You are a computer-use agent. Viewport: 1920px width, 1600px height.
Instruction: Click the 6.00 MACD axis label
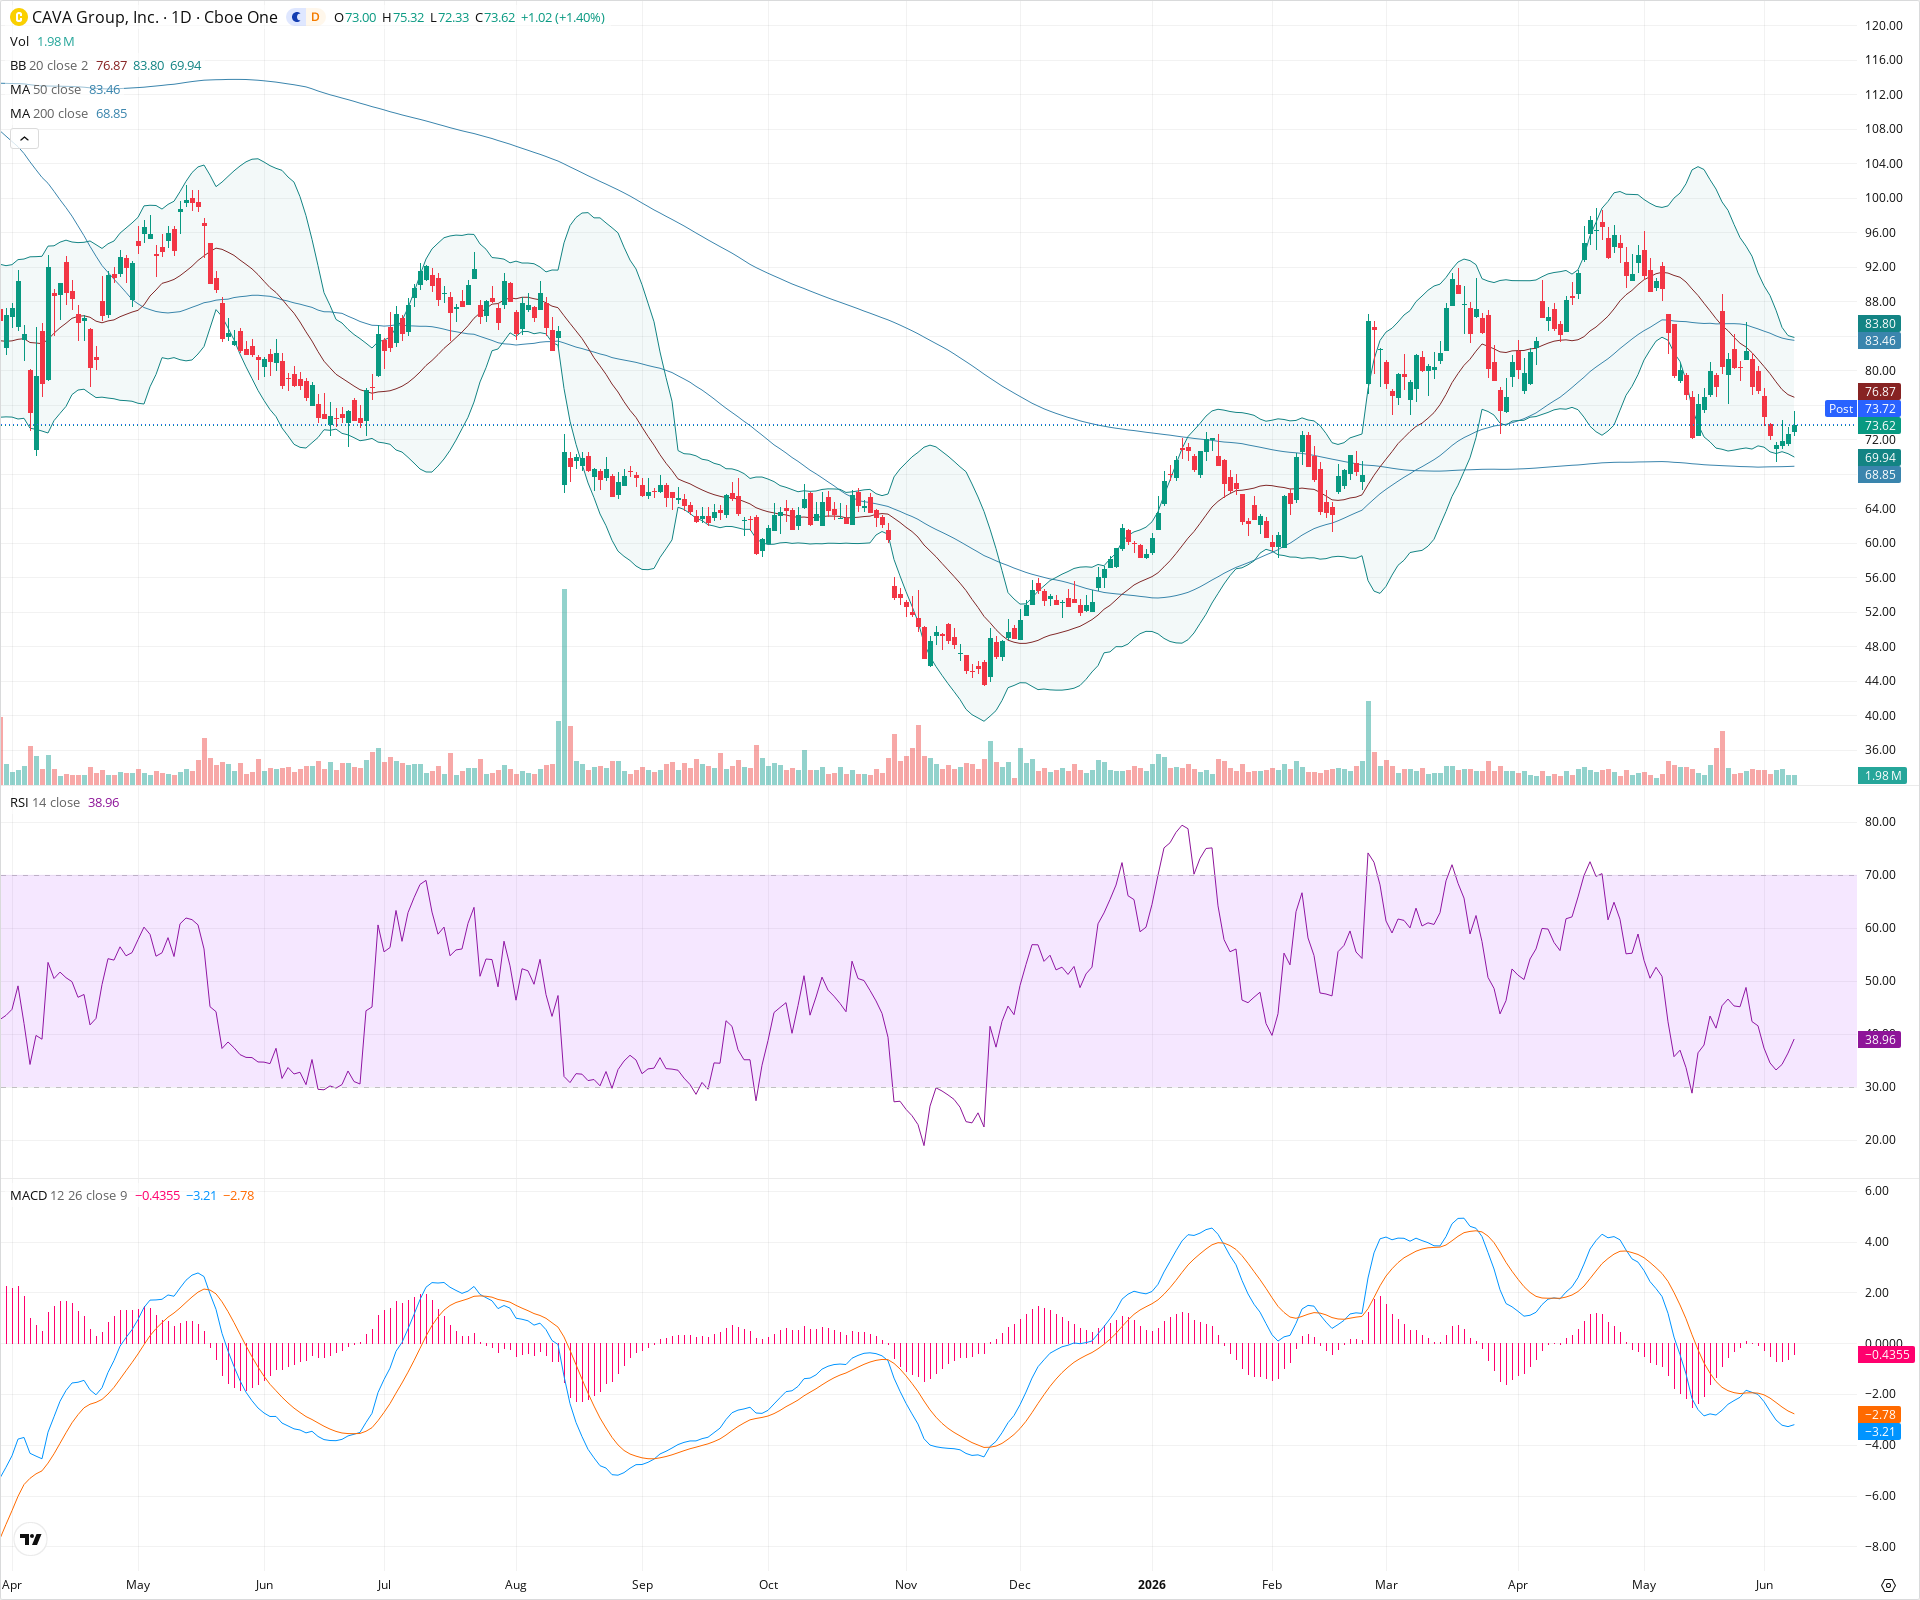[1877, 1191]
